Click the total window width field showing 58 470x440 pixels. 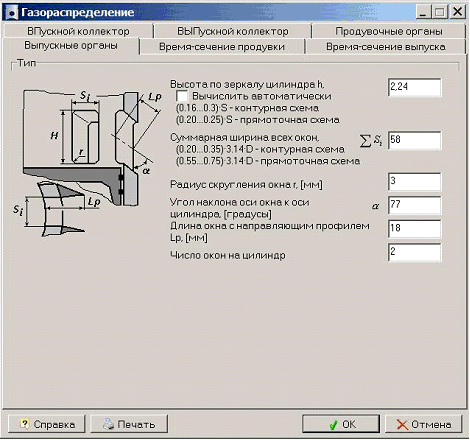coord(415,140)
